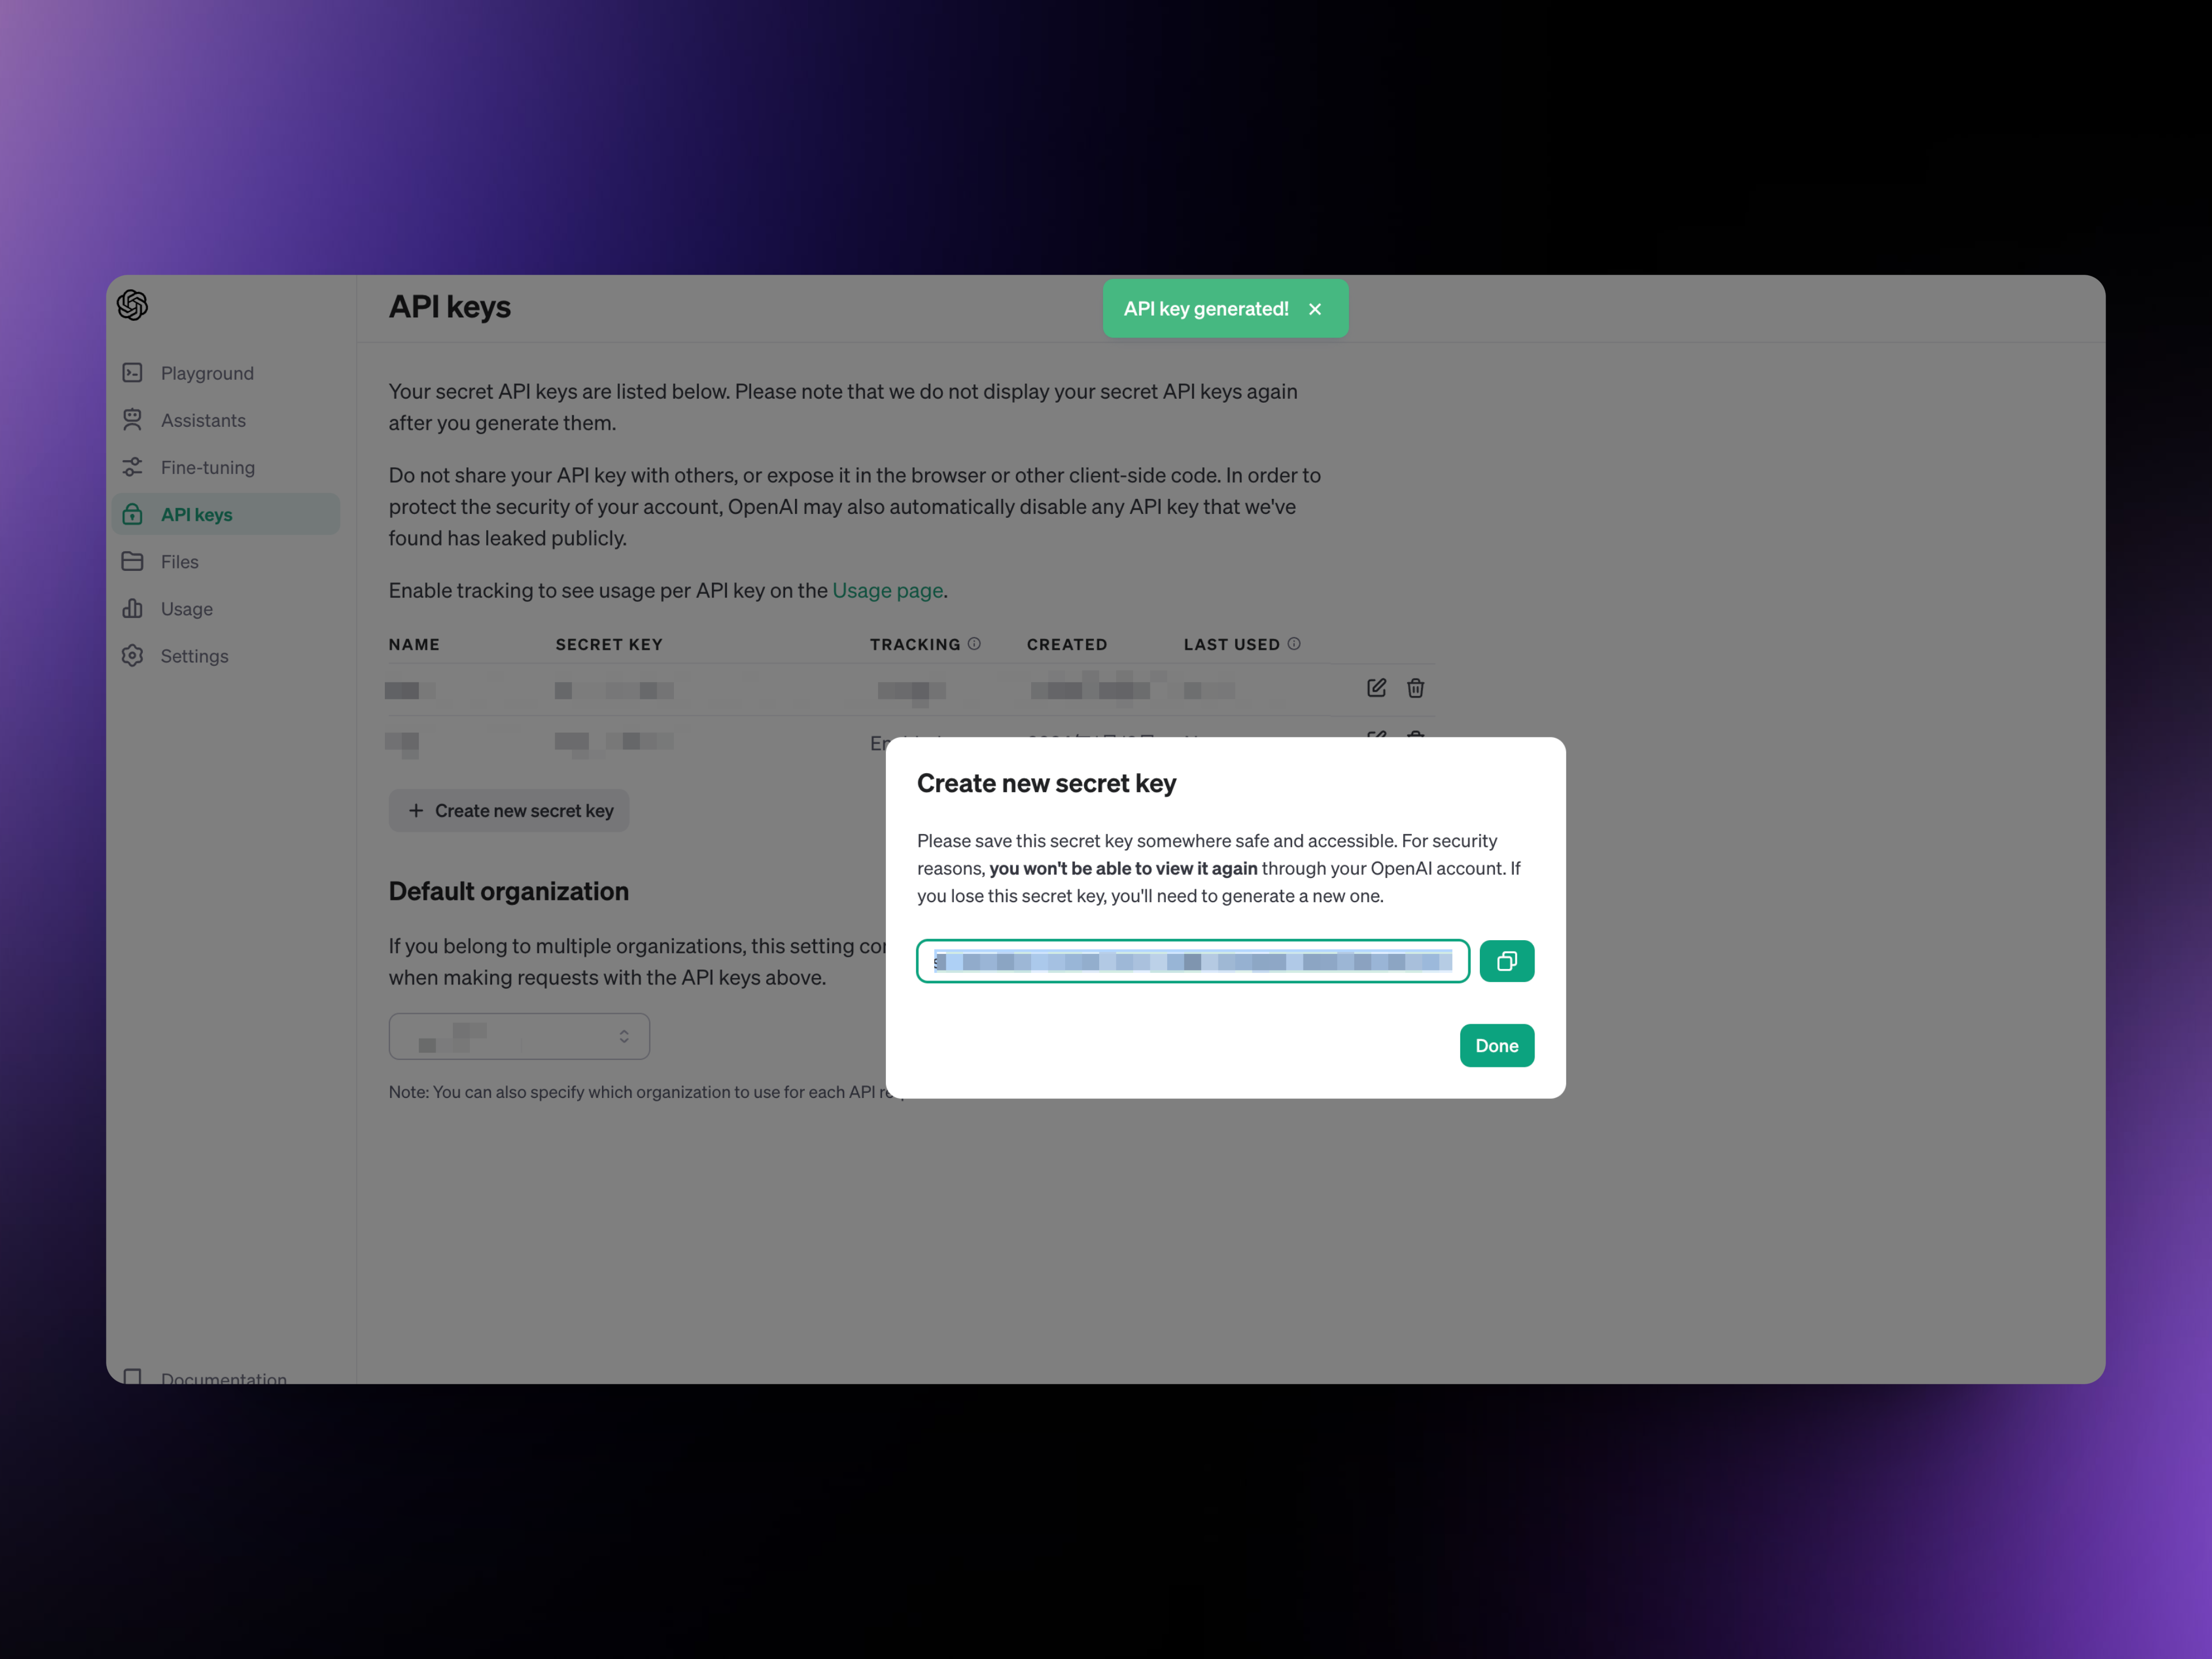
Task: Click the secret key text field
Action: (x=1193, y=961)
